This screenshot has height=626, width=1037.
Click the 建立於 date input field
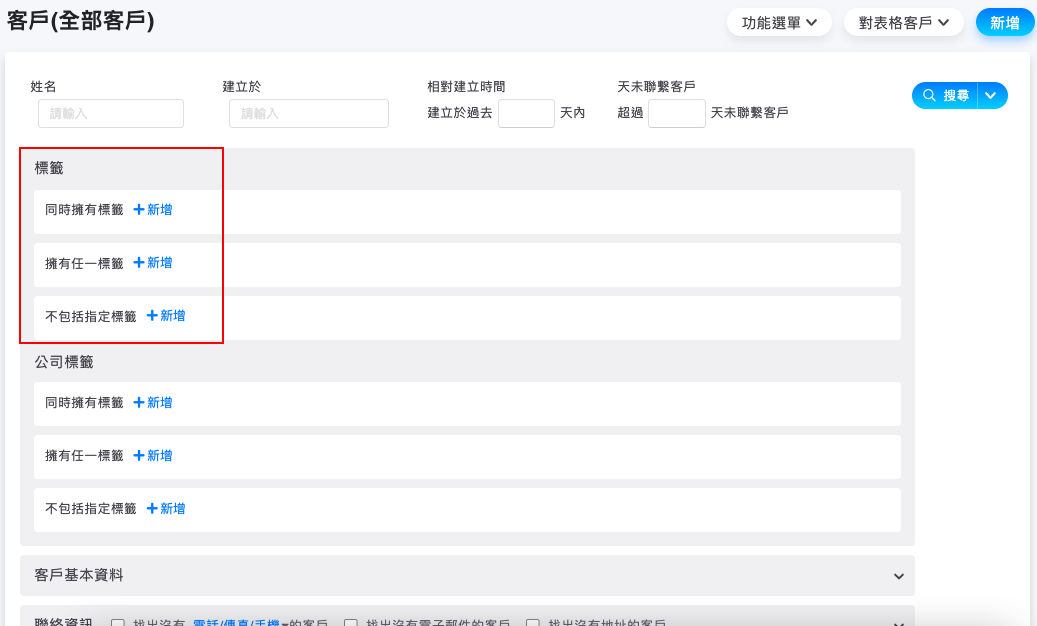tap(309, 114)
